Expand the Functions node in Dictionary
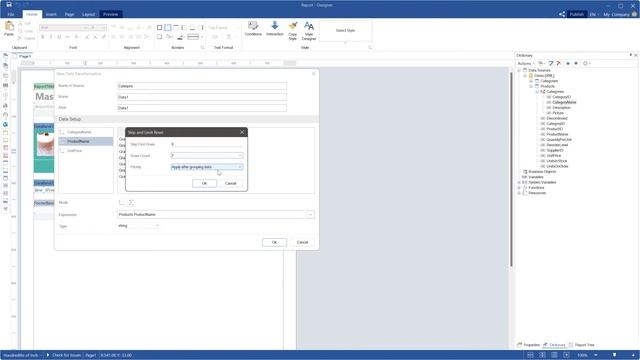 519,188
